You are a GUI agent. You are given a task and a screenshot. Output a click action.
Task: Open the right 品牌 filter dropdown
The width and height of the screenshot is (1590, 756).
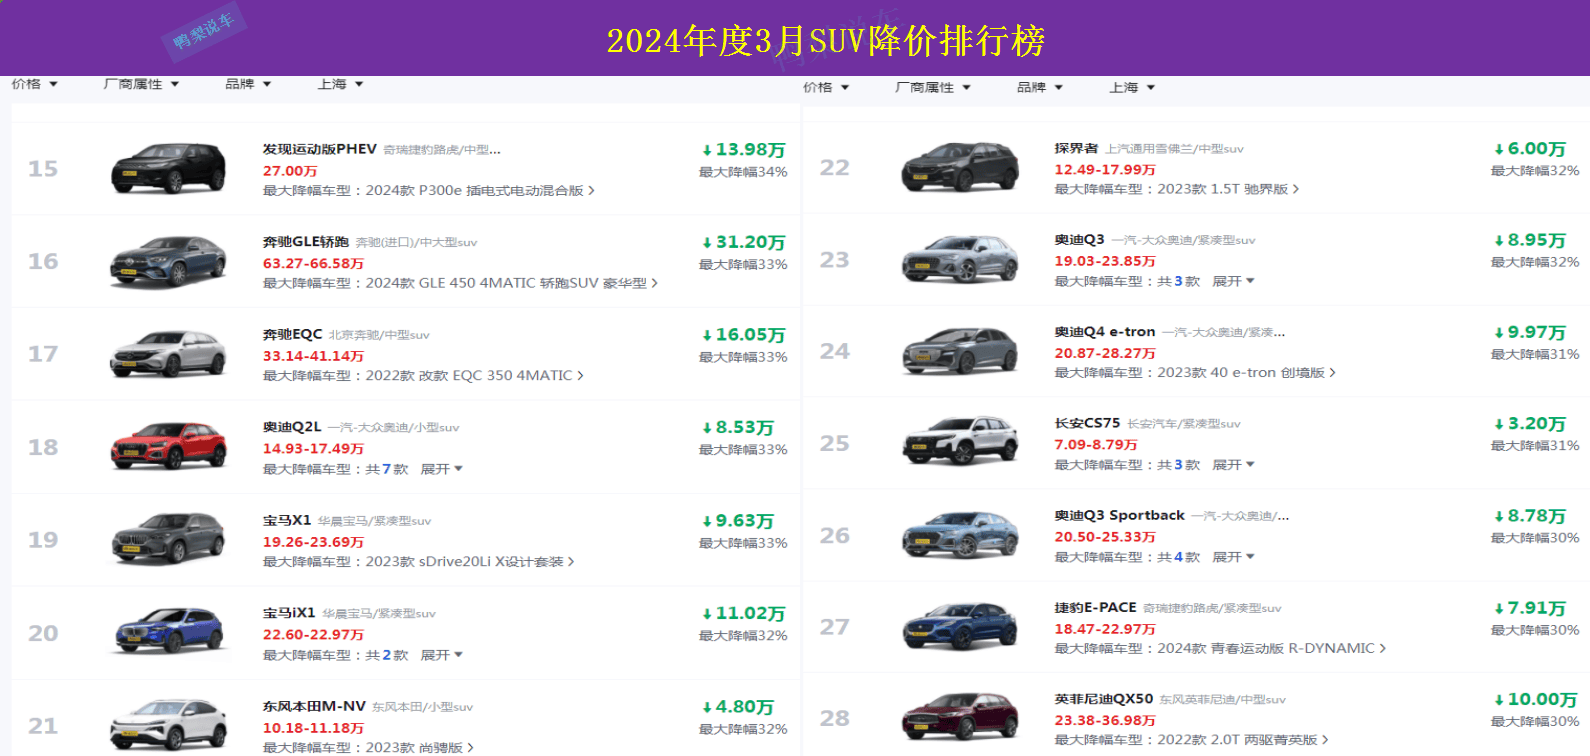pos(1040,87)
